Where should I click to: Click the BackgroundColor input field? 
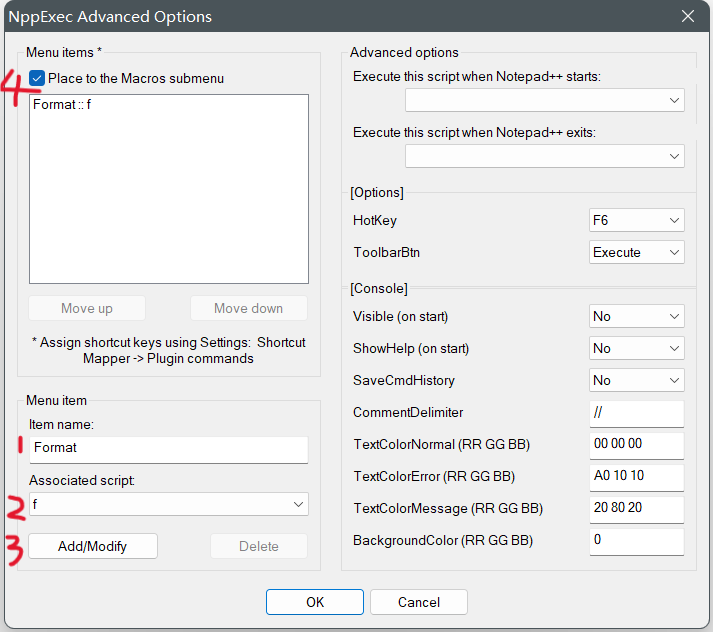pyautogui.click(x=637, y=541)
